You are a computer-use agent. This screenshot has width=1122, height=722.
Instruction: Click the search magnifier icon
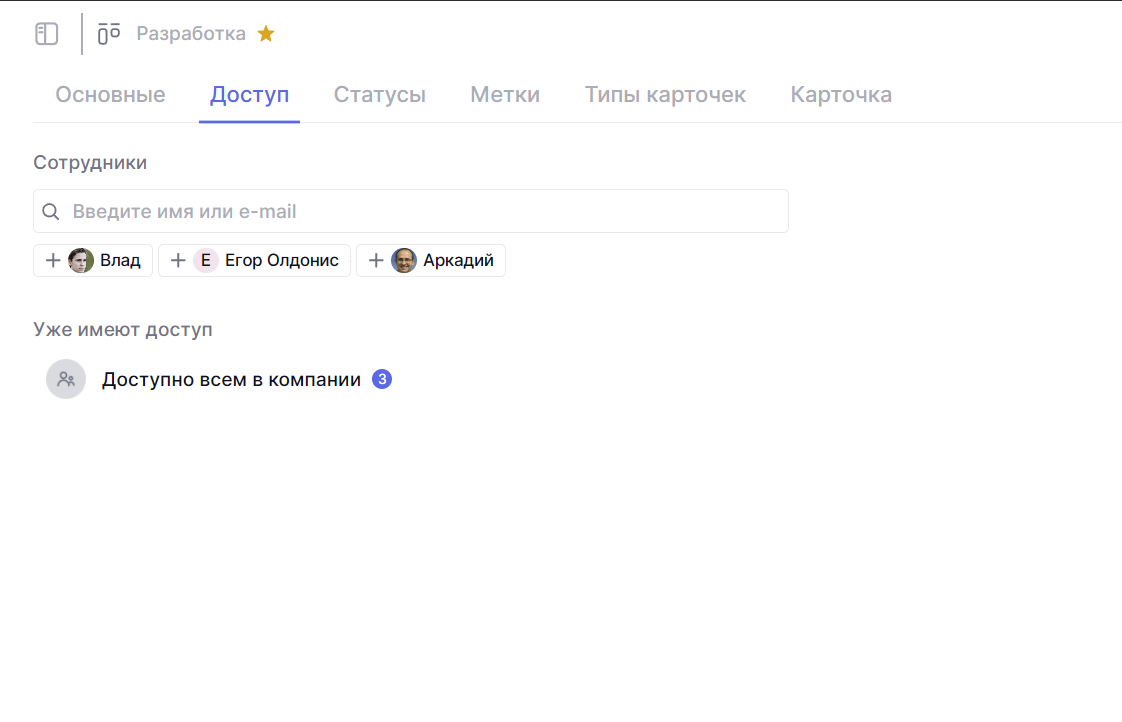(x=50, y=212)
